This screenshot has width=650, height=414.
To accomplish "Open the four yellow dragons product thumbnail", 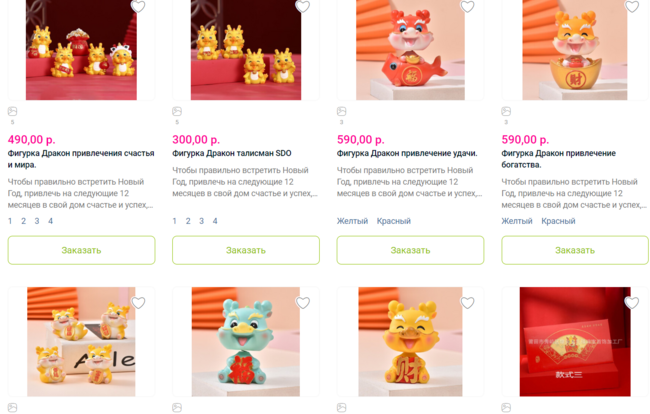I will point(81,341).
